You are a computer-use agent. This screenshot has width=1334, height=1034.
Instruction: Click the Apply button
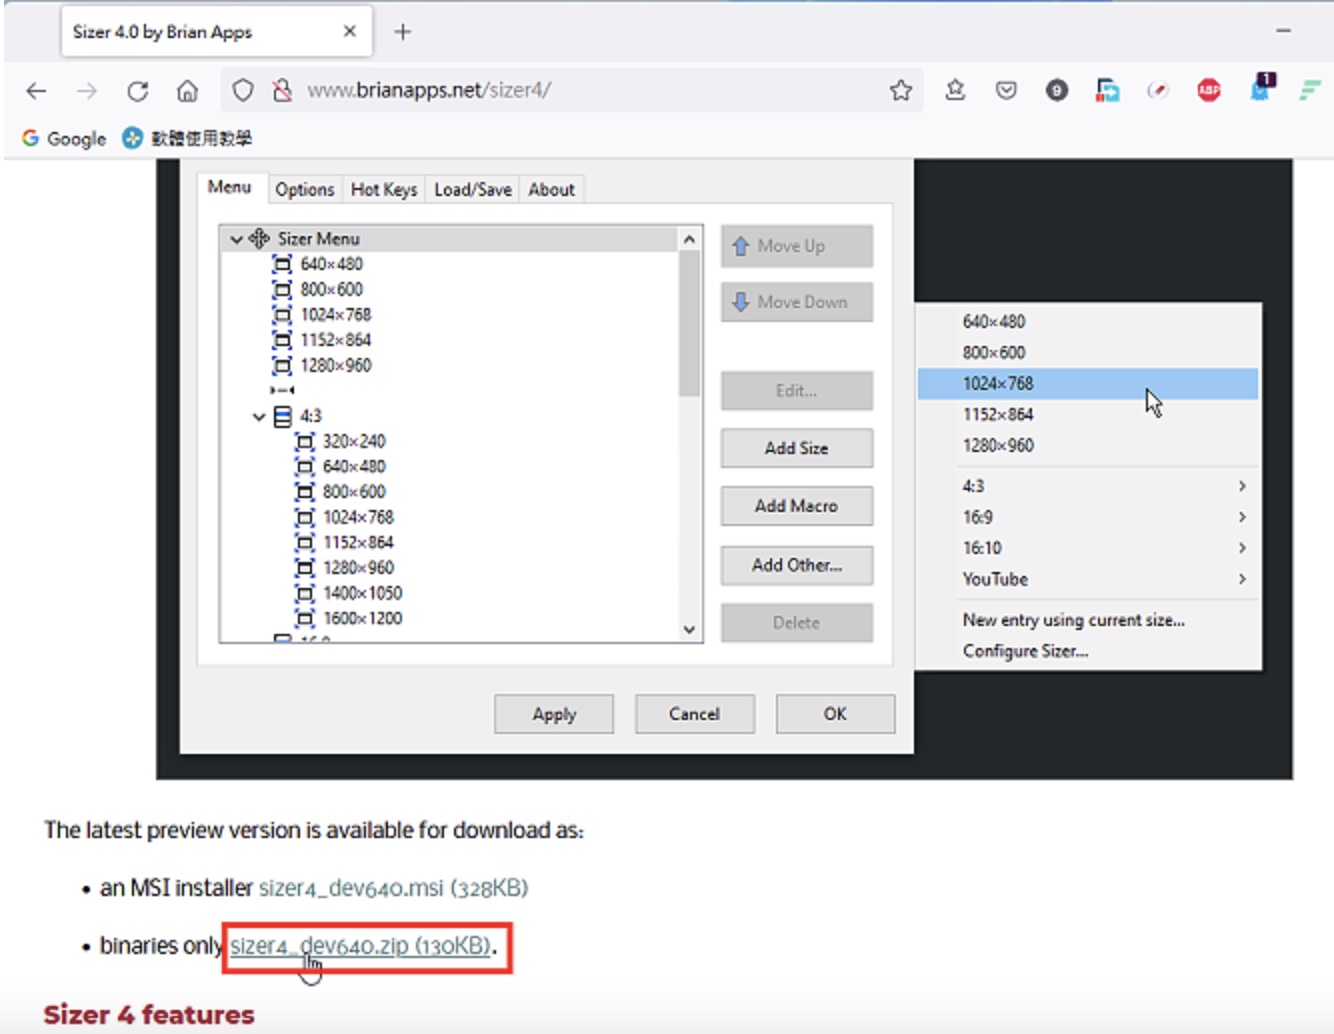[554, 714]
